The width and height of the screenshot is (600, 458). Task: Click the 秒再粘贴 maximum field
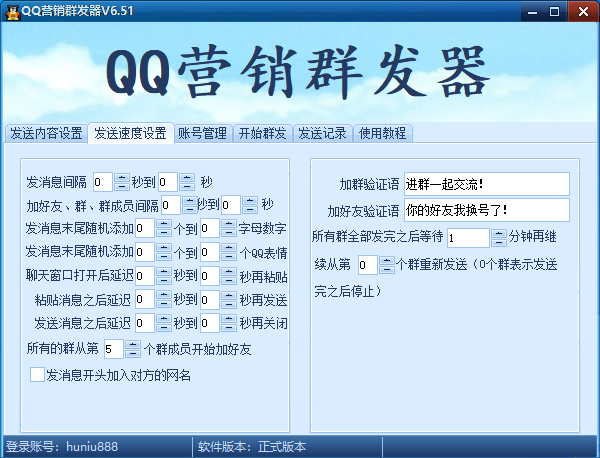pos(210,276)
